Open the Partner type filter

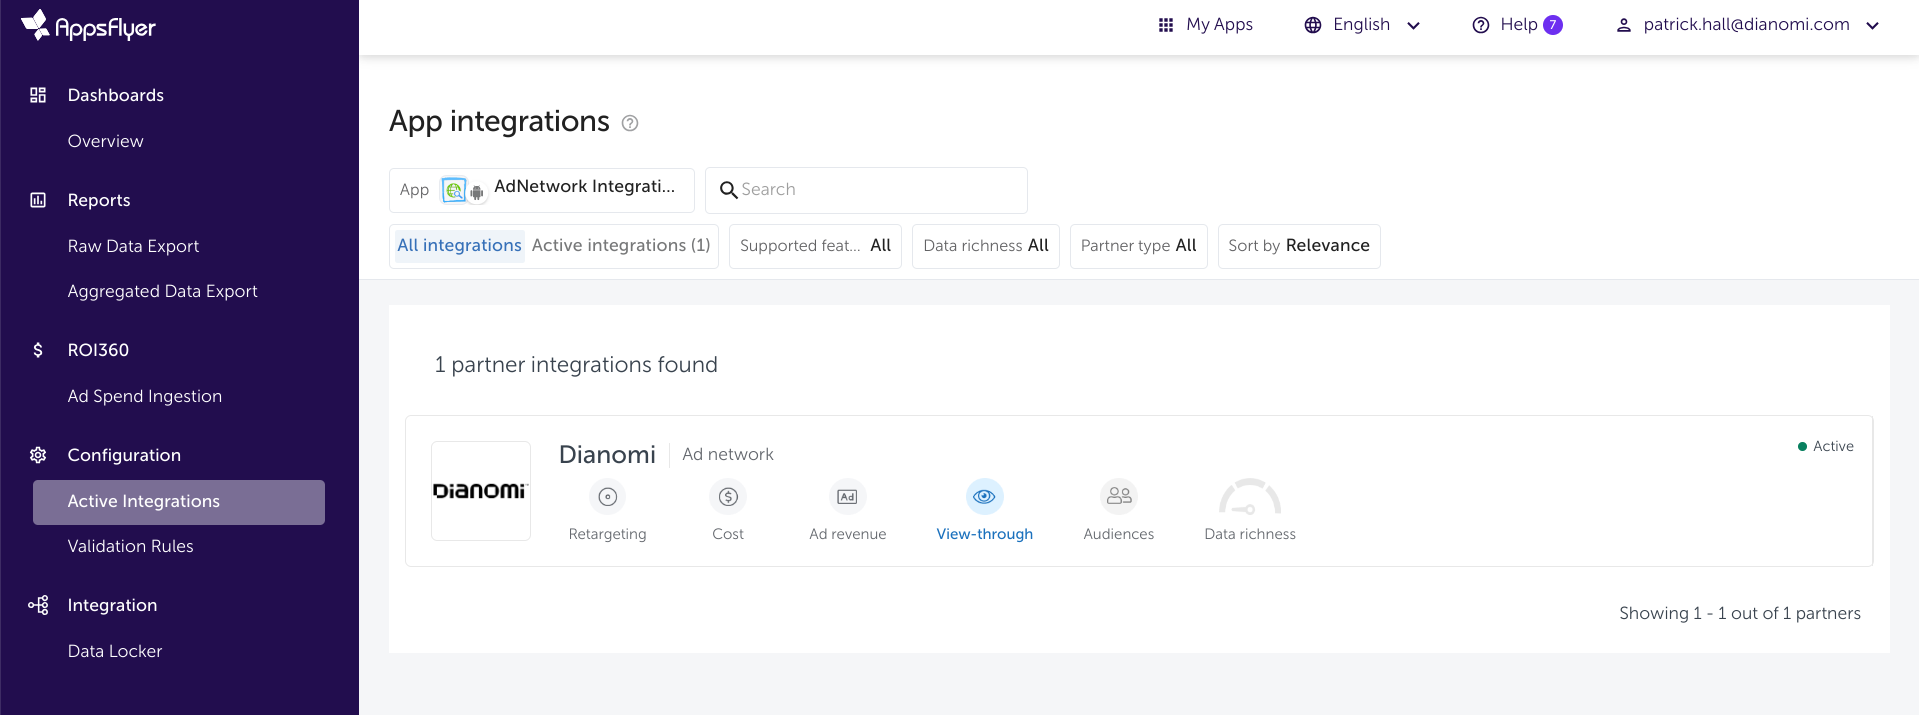[x=1139, y=246]
